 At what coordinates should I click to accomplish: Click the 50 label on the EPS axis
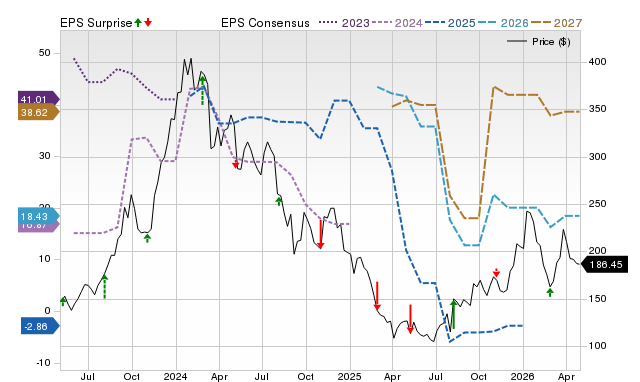44,53
